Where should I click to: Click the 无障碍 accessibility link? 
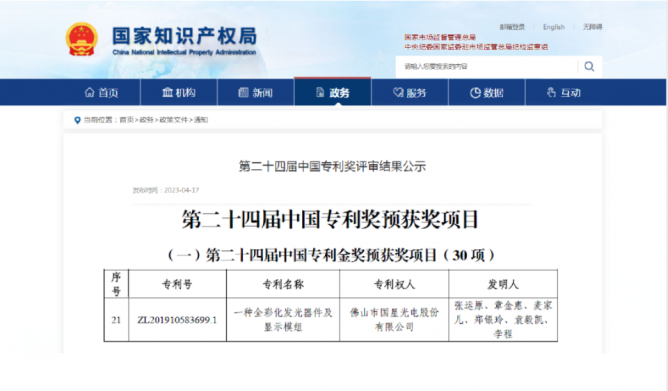(593, 27)
